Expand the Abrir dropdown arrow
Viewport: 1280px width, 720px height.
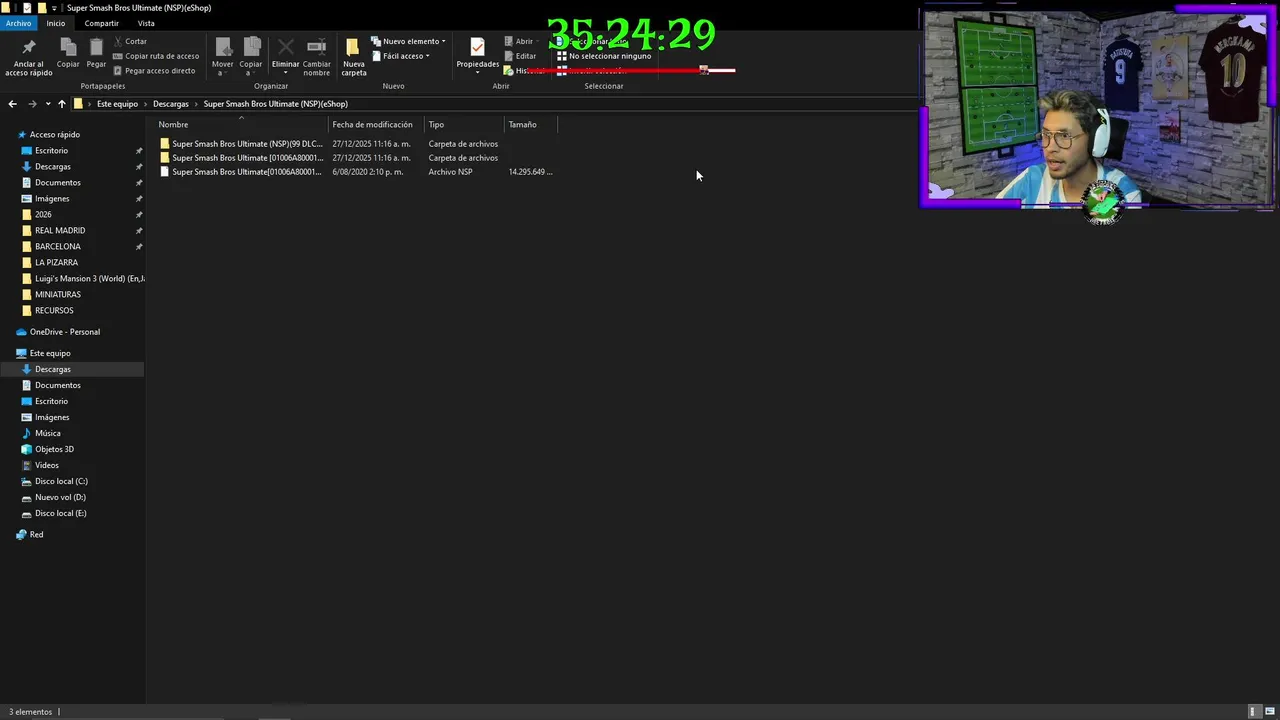click(539, 41)
